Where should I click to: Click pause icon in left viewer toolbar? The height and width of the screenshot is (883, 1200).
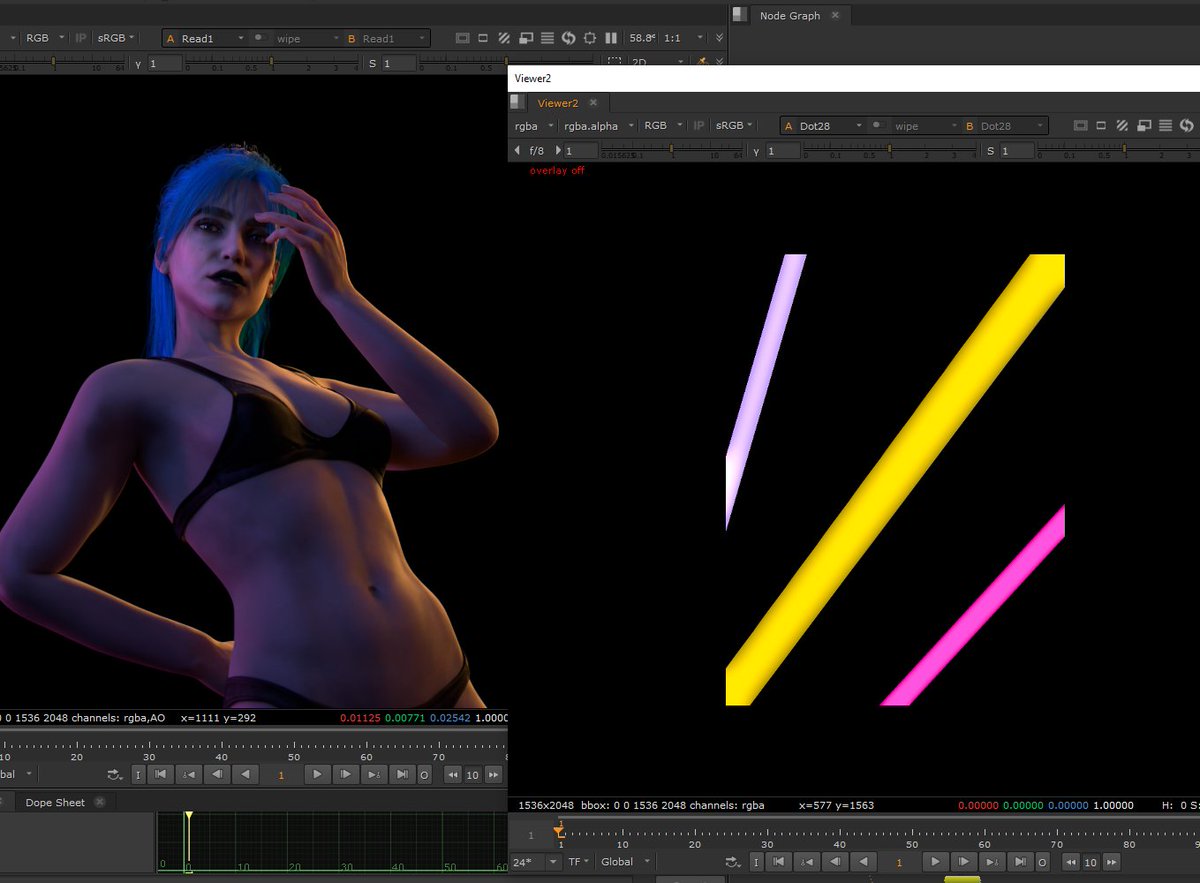pyautogui.click(x=611, y=38)
